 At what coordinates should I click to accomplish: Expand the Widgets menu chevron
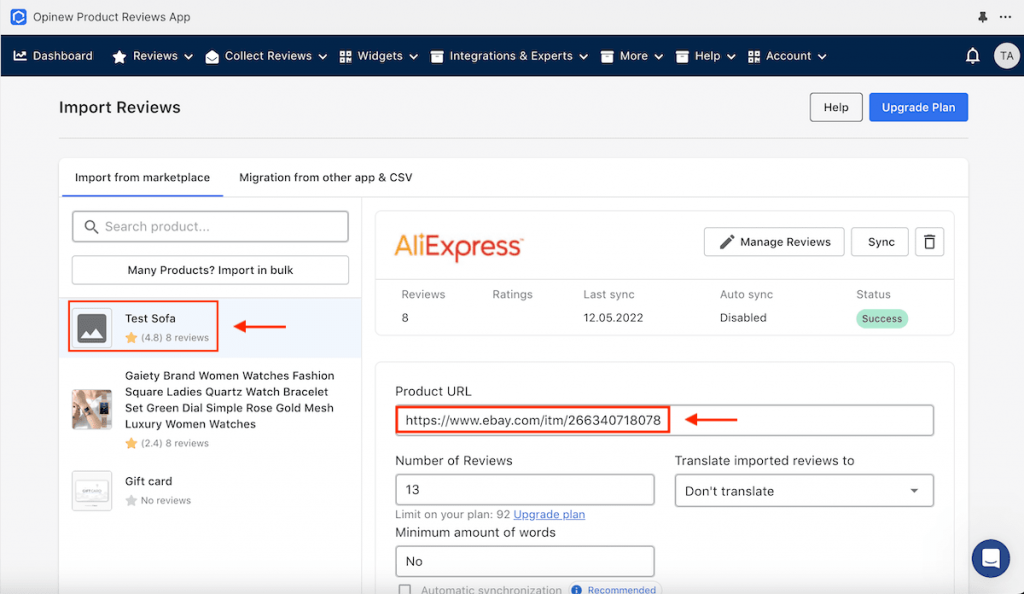(x=413, y=57)
